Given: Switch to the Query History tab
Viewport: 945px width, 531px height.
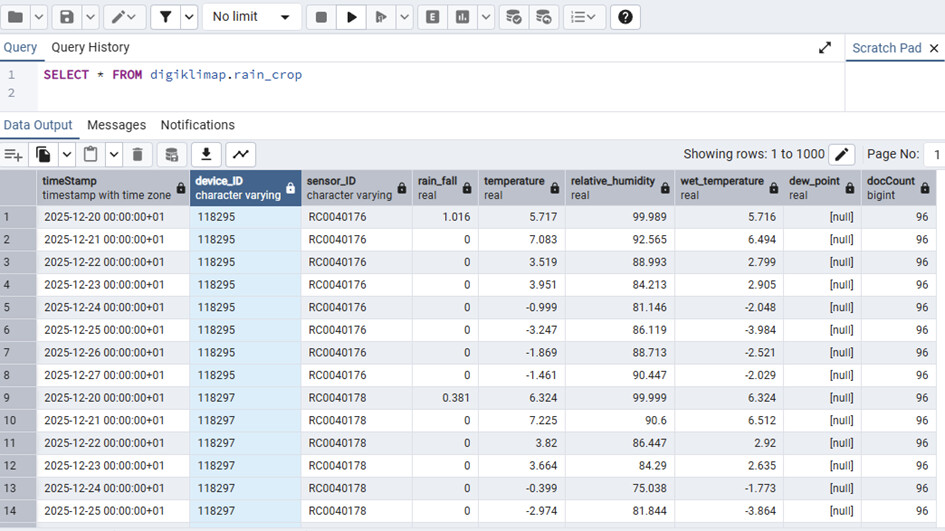Looking at the screenshot, I should (x=90, y=48).
